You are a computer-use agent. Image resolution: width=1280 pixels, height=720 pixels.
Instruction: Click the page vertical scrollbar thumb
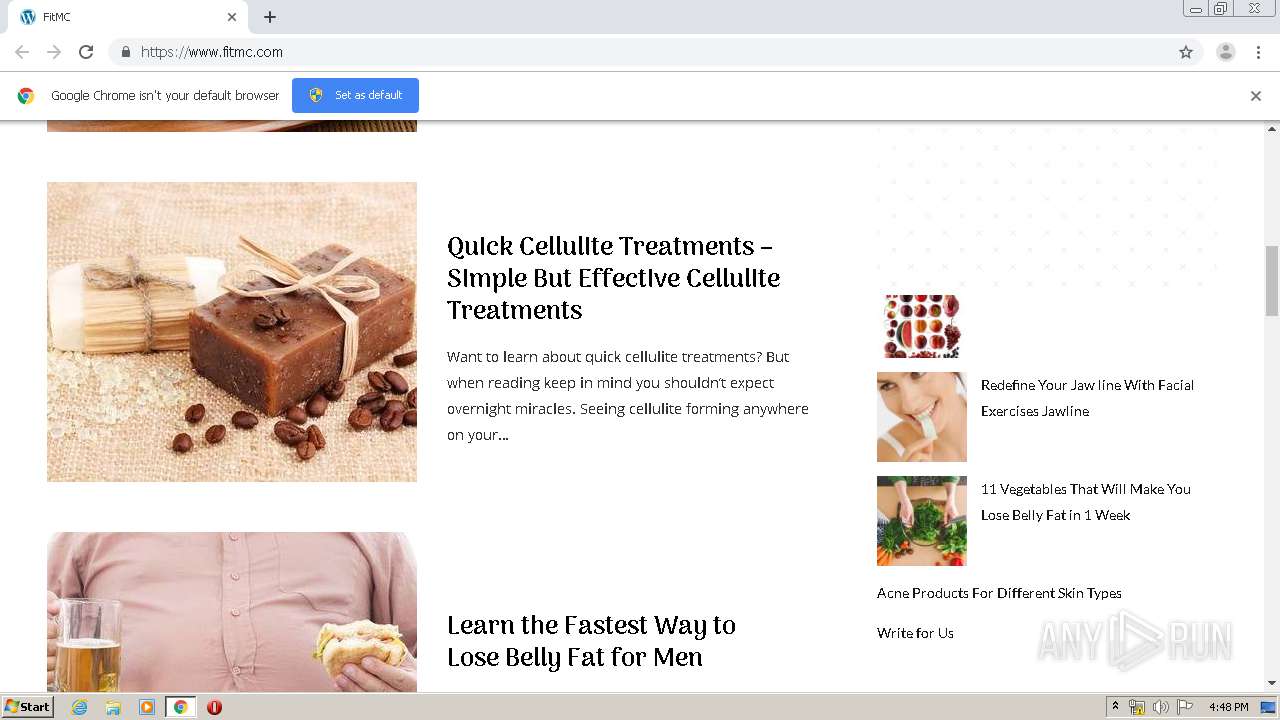point(1272,281)
